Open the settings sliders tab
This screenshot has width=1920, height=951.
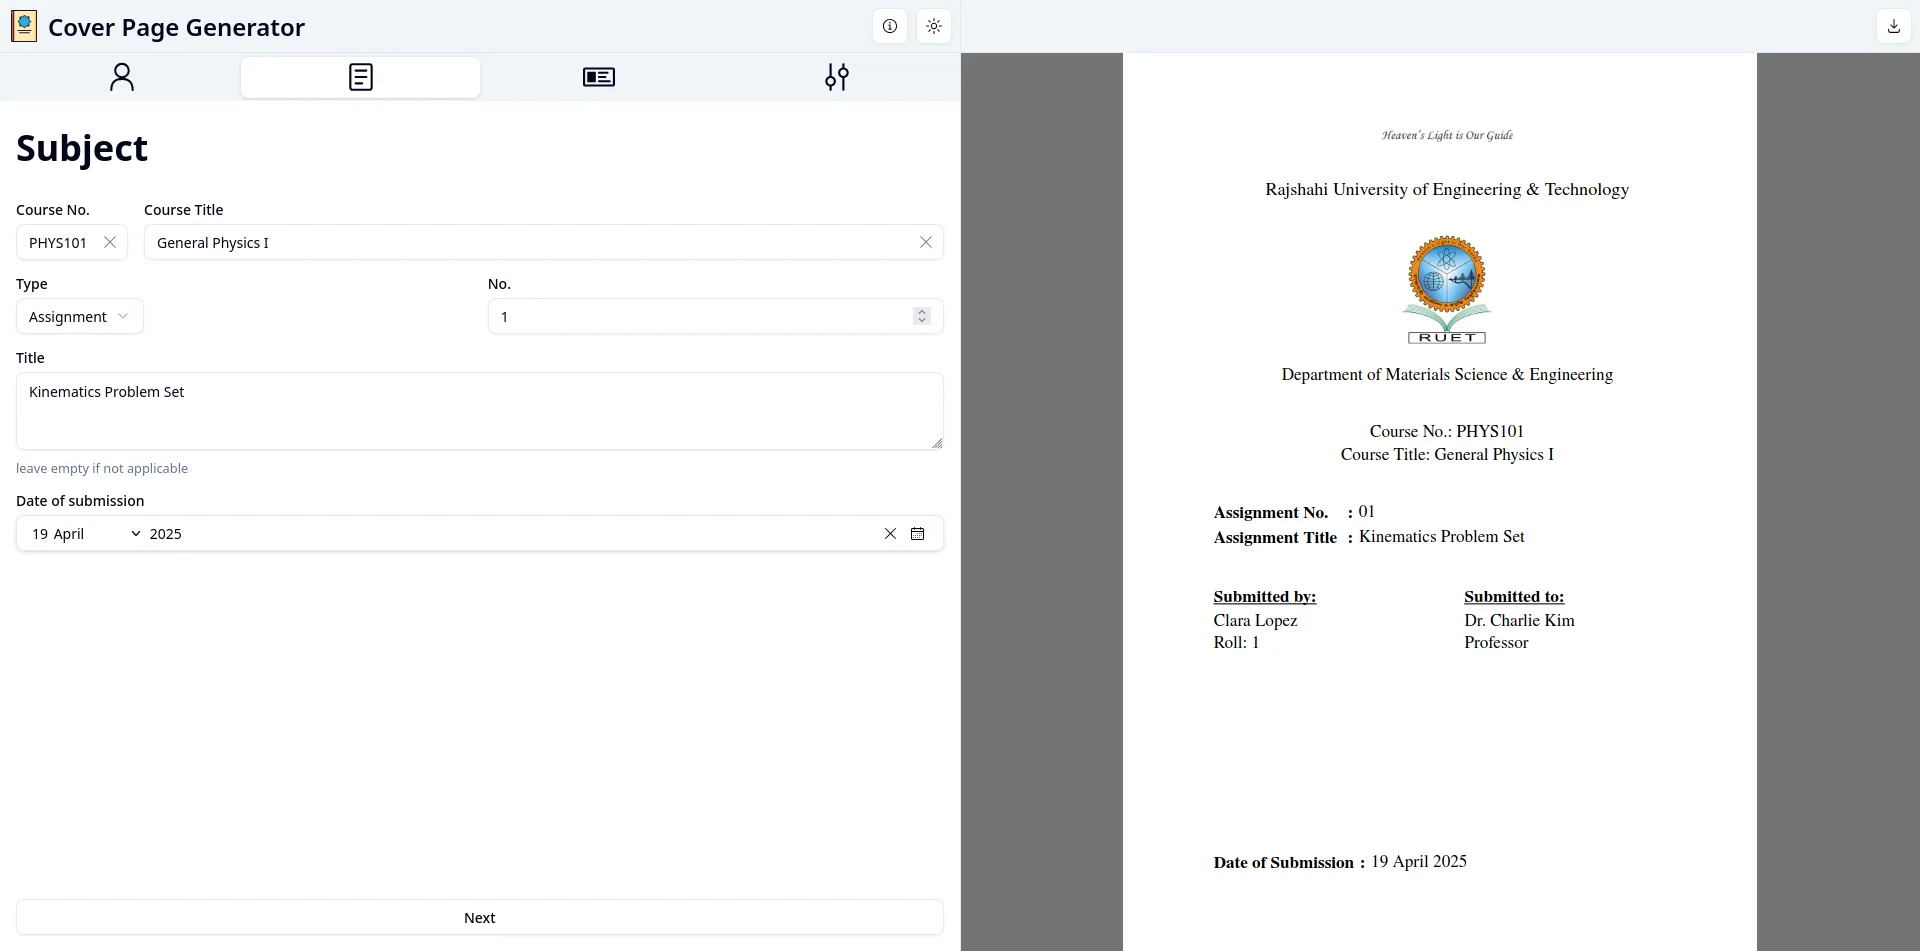(x=837, y=77)
